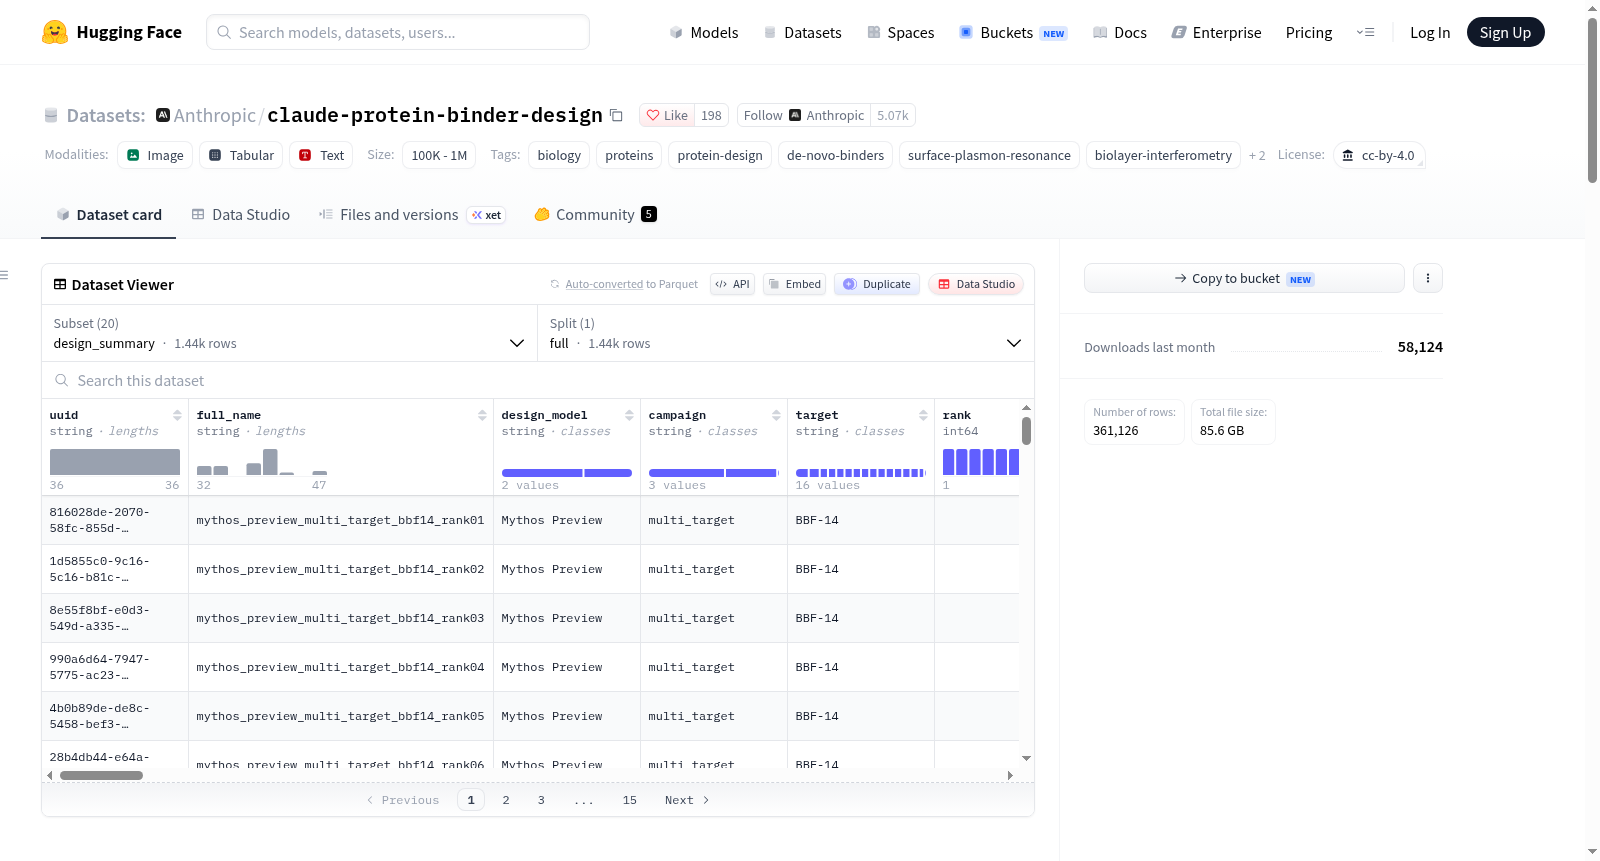Open Data Studio from the viewer header

(976, 284)
